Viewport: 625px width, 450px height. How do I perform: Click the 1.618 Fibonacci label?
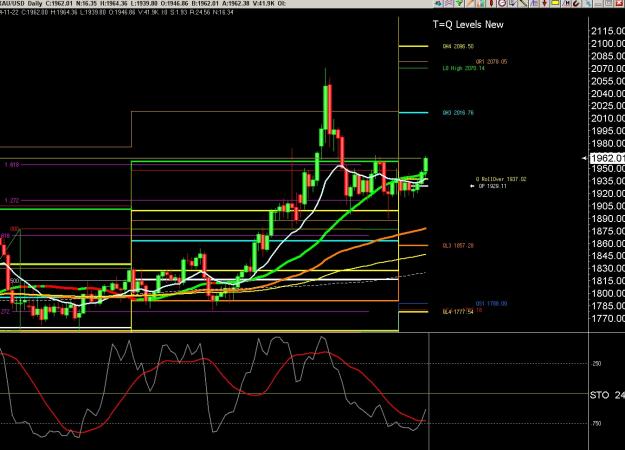click(12, 165)
